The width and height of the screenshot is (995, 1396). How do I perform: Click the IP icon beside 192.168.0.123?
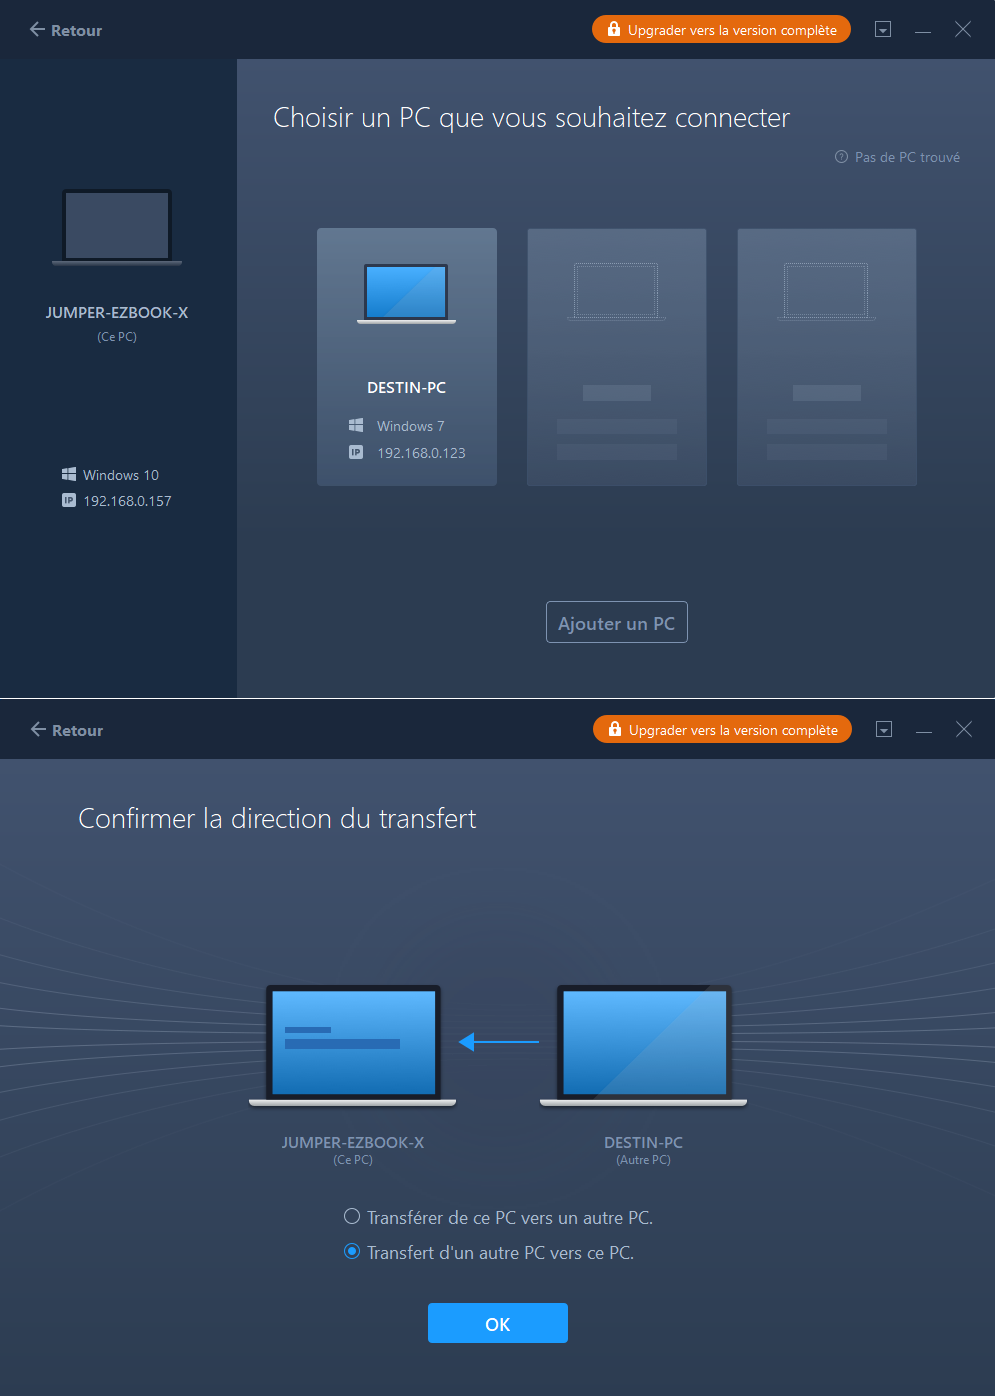pos(356,452)
